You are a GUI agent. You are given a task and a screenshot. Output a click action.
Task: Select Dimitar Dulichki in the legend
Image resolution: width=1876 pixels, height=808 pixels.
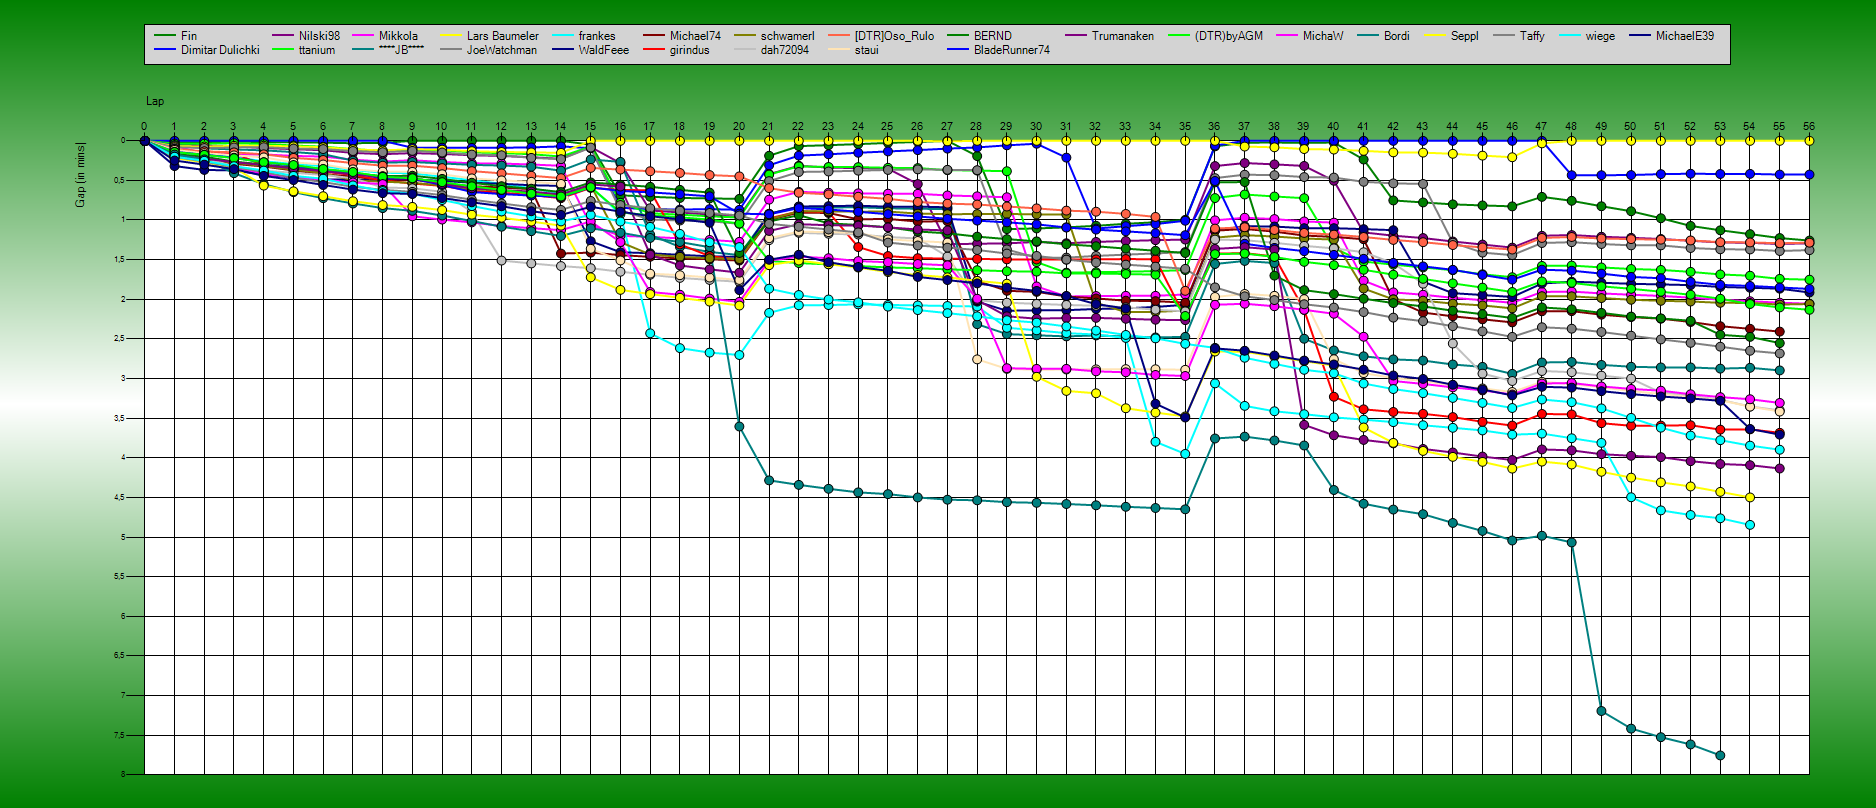tap(219, 50)
